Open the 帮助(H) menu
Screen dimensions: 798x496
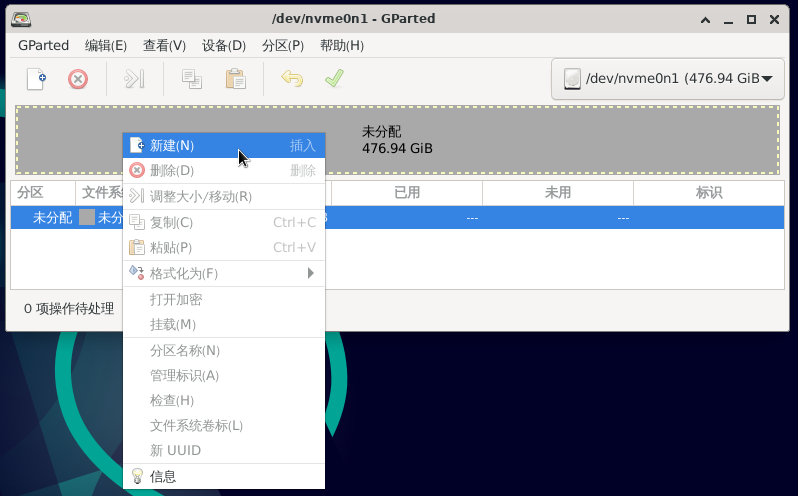click(x=342, y=45)
